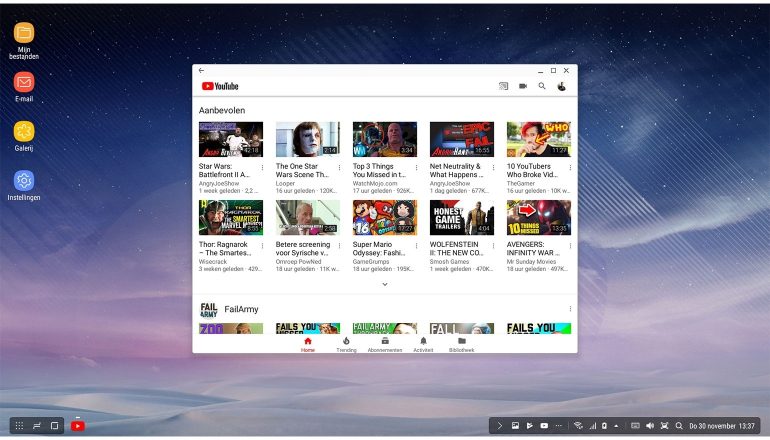Click the YouTube logo in header
This screenshot has width=770, height=440.
(x=220, y=87)
